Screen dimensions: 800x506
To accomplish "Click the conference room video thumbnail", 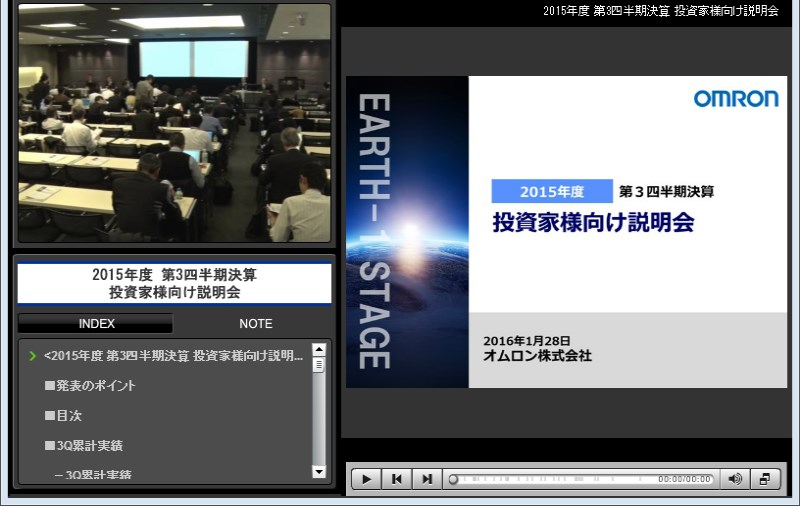I will click(174, 123).
